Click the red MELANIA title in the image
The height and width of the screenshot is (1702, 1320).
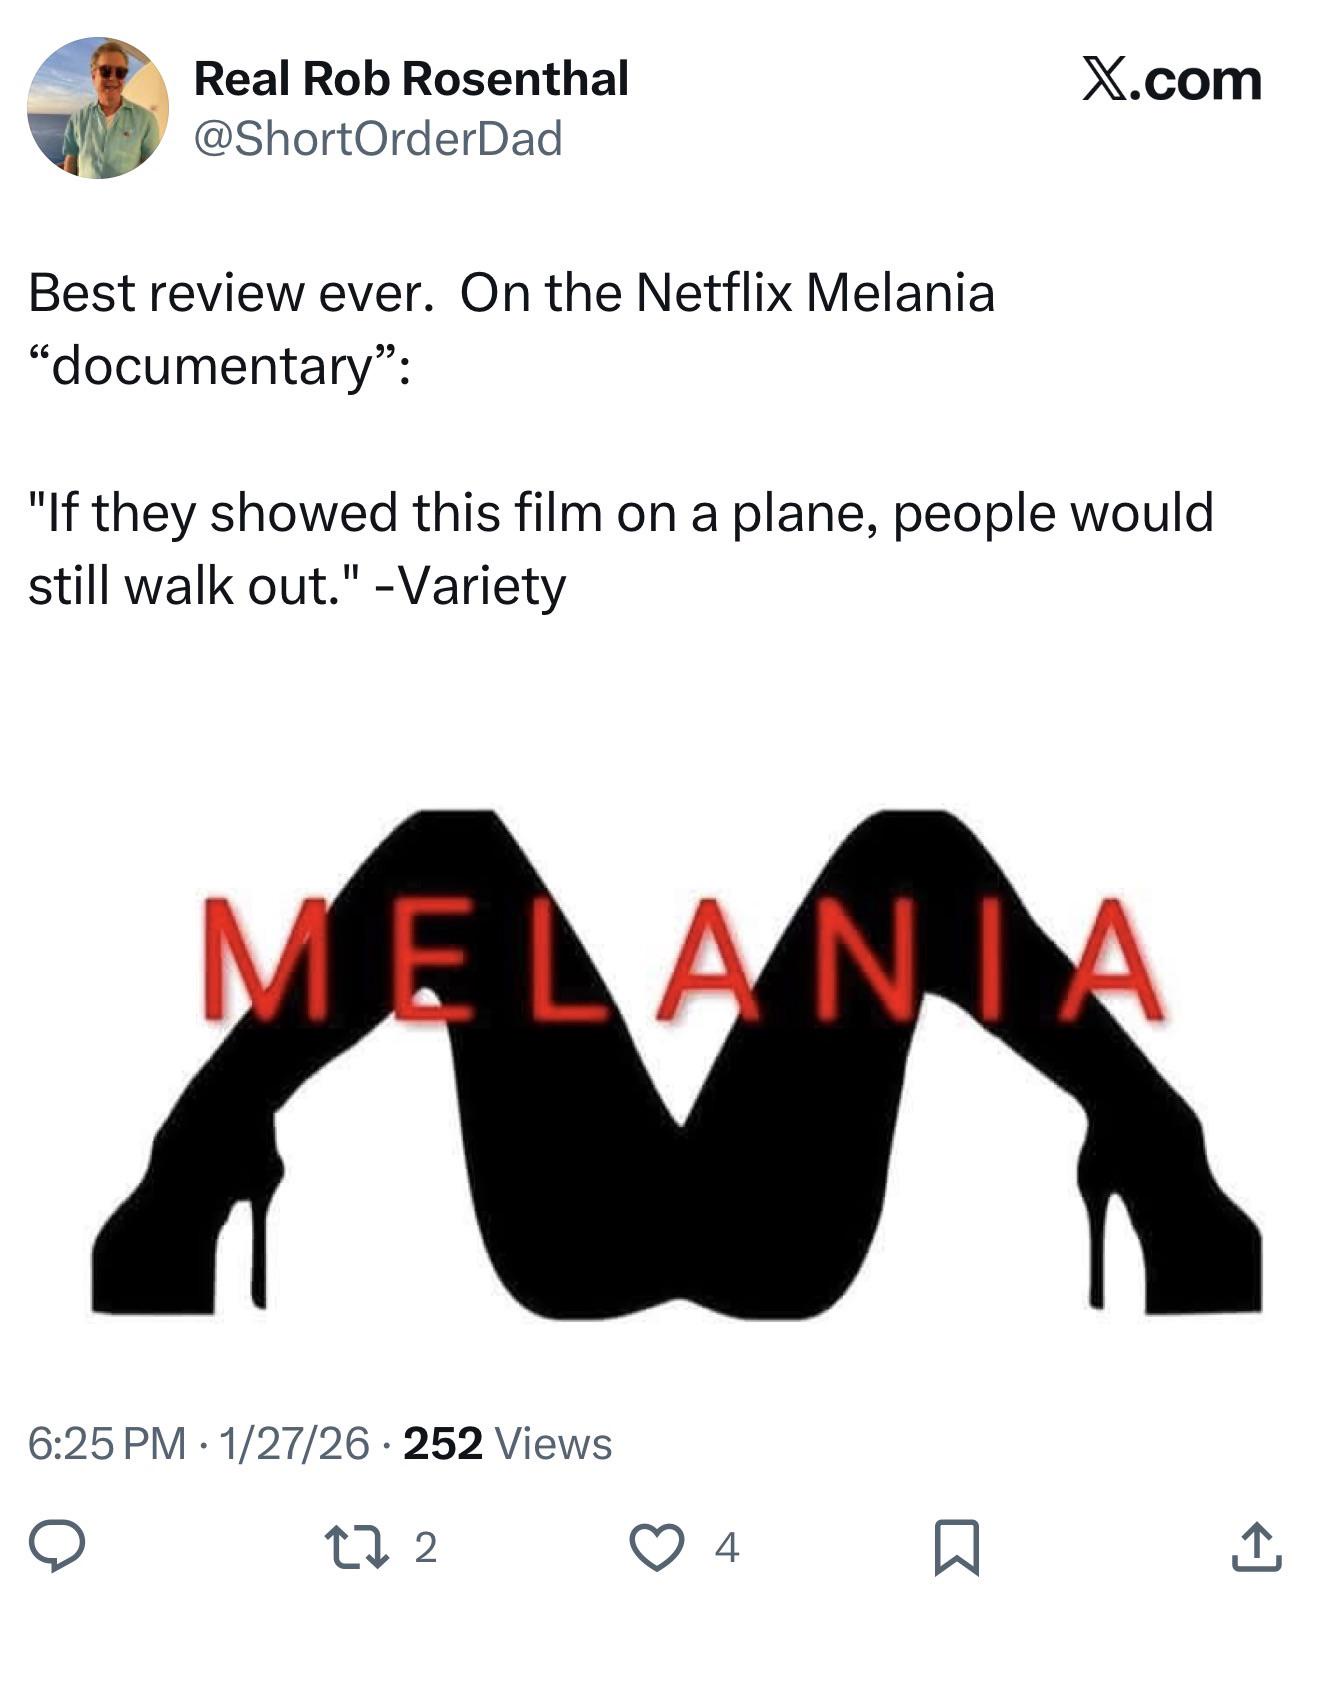pos(682,960)
